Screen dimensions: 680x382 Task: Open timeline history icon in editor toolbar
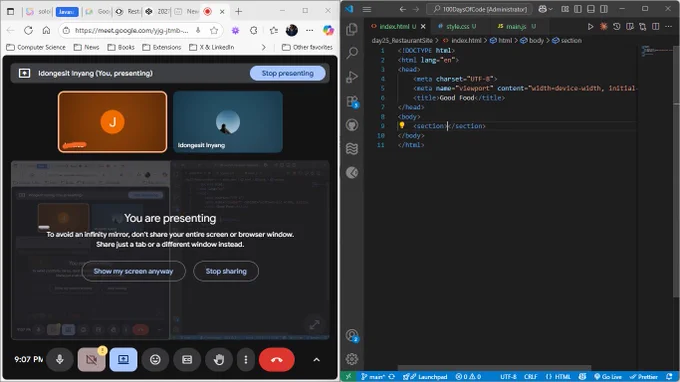tap(616, 27)
